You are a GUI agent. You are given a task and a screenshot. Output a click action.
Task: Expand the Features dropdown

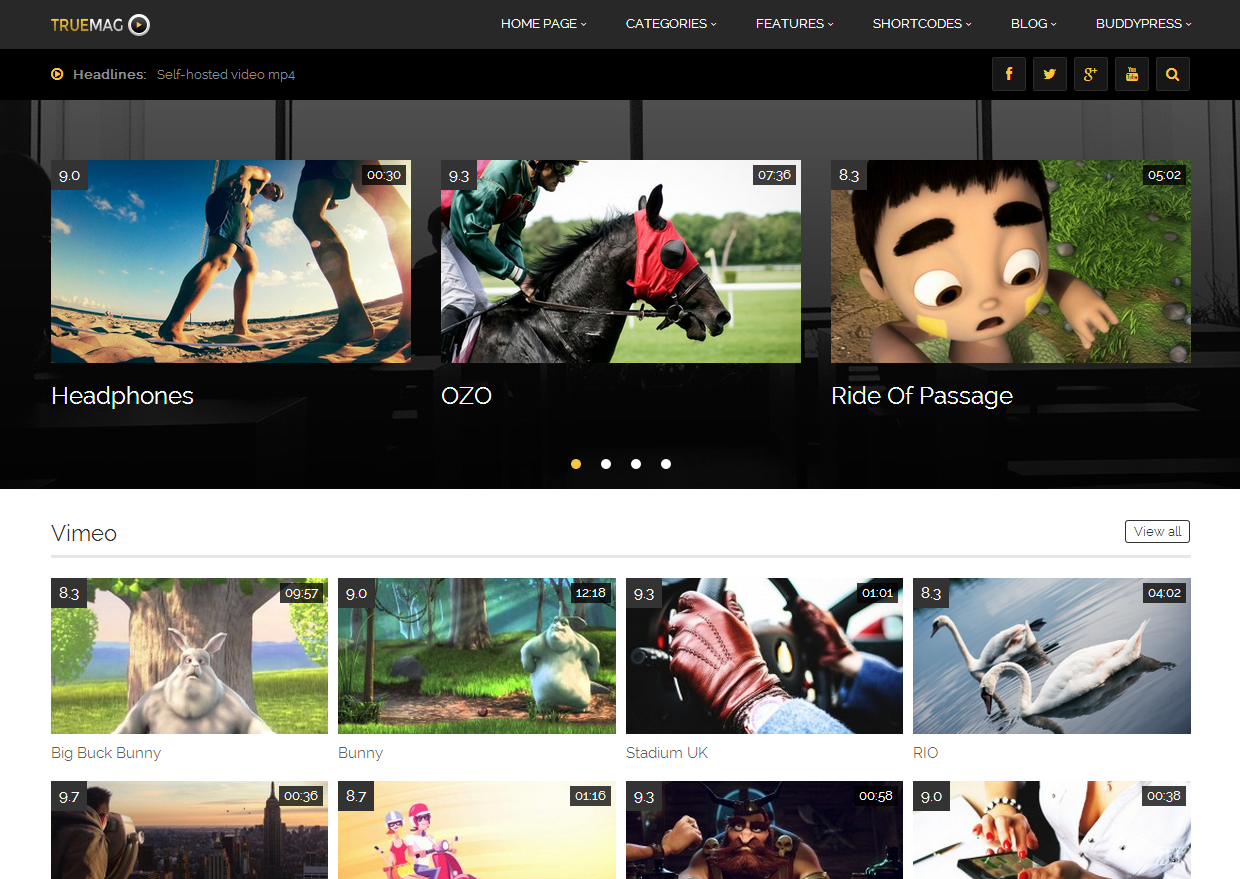coord(794,24)
